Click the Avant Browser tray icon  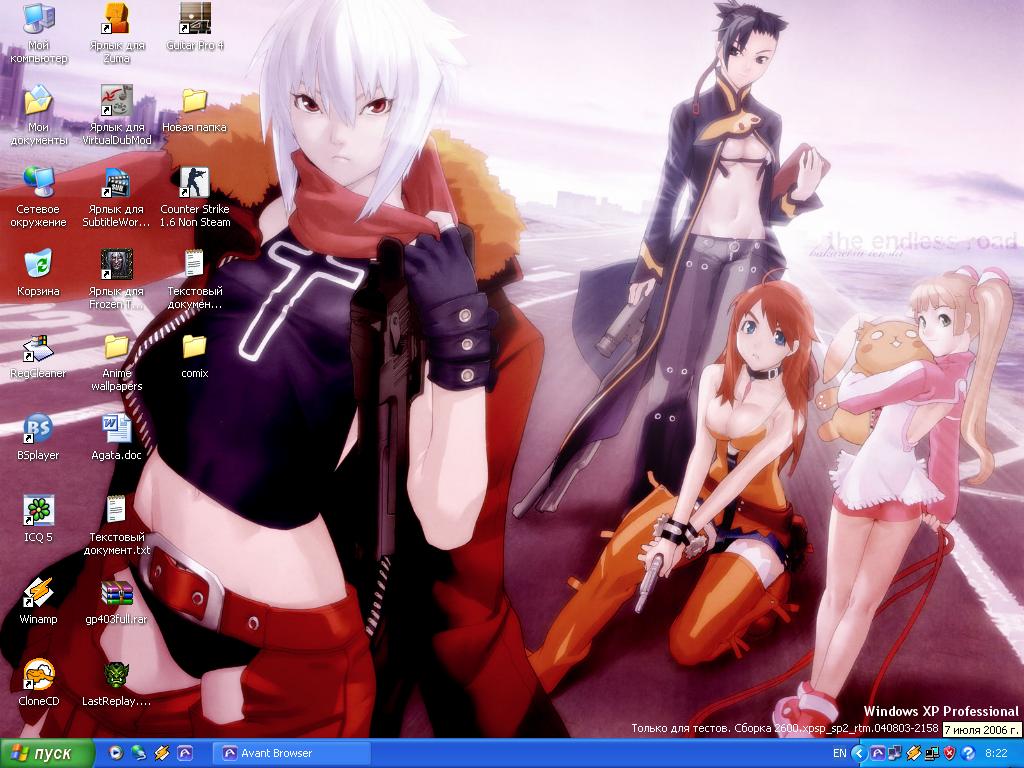(878, 754)
